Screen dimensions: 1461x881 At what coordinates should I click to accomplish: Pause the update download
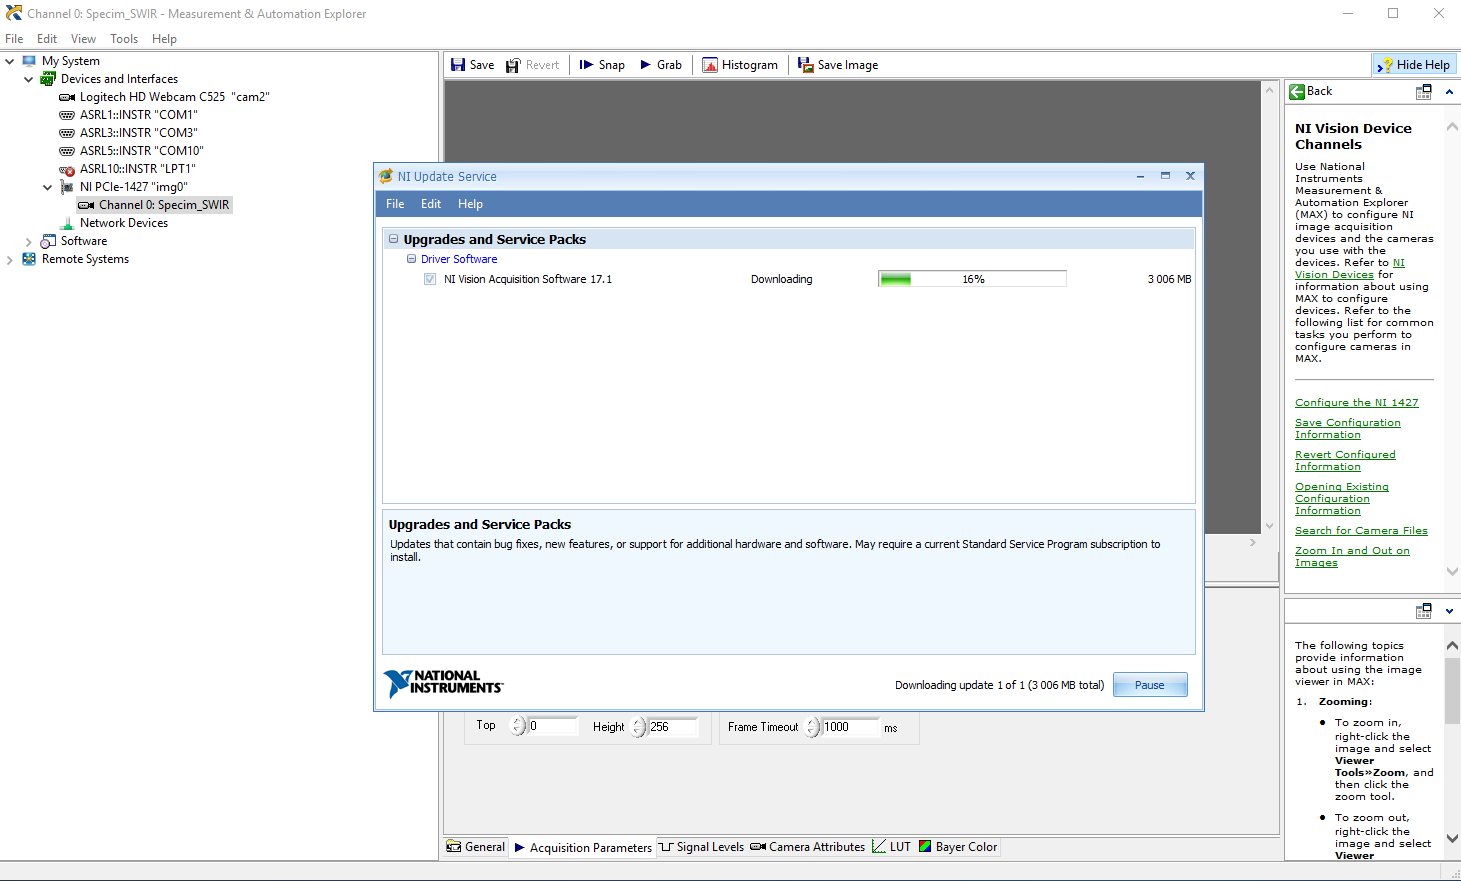pos(1149,685)
